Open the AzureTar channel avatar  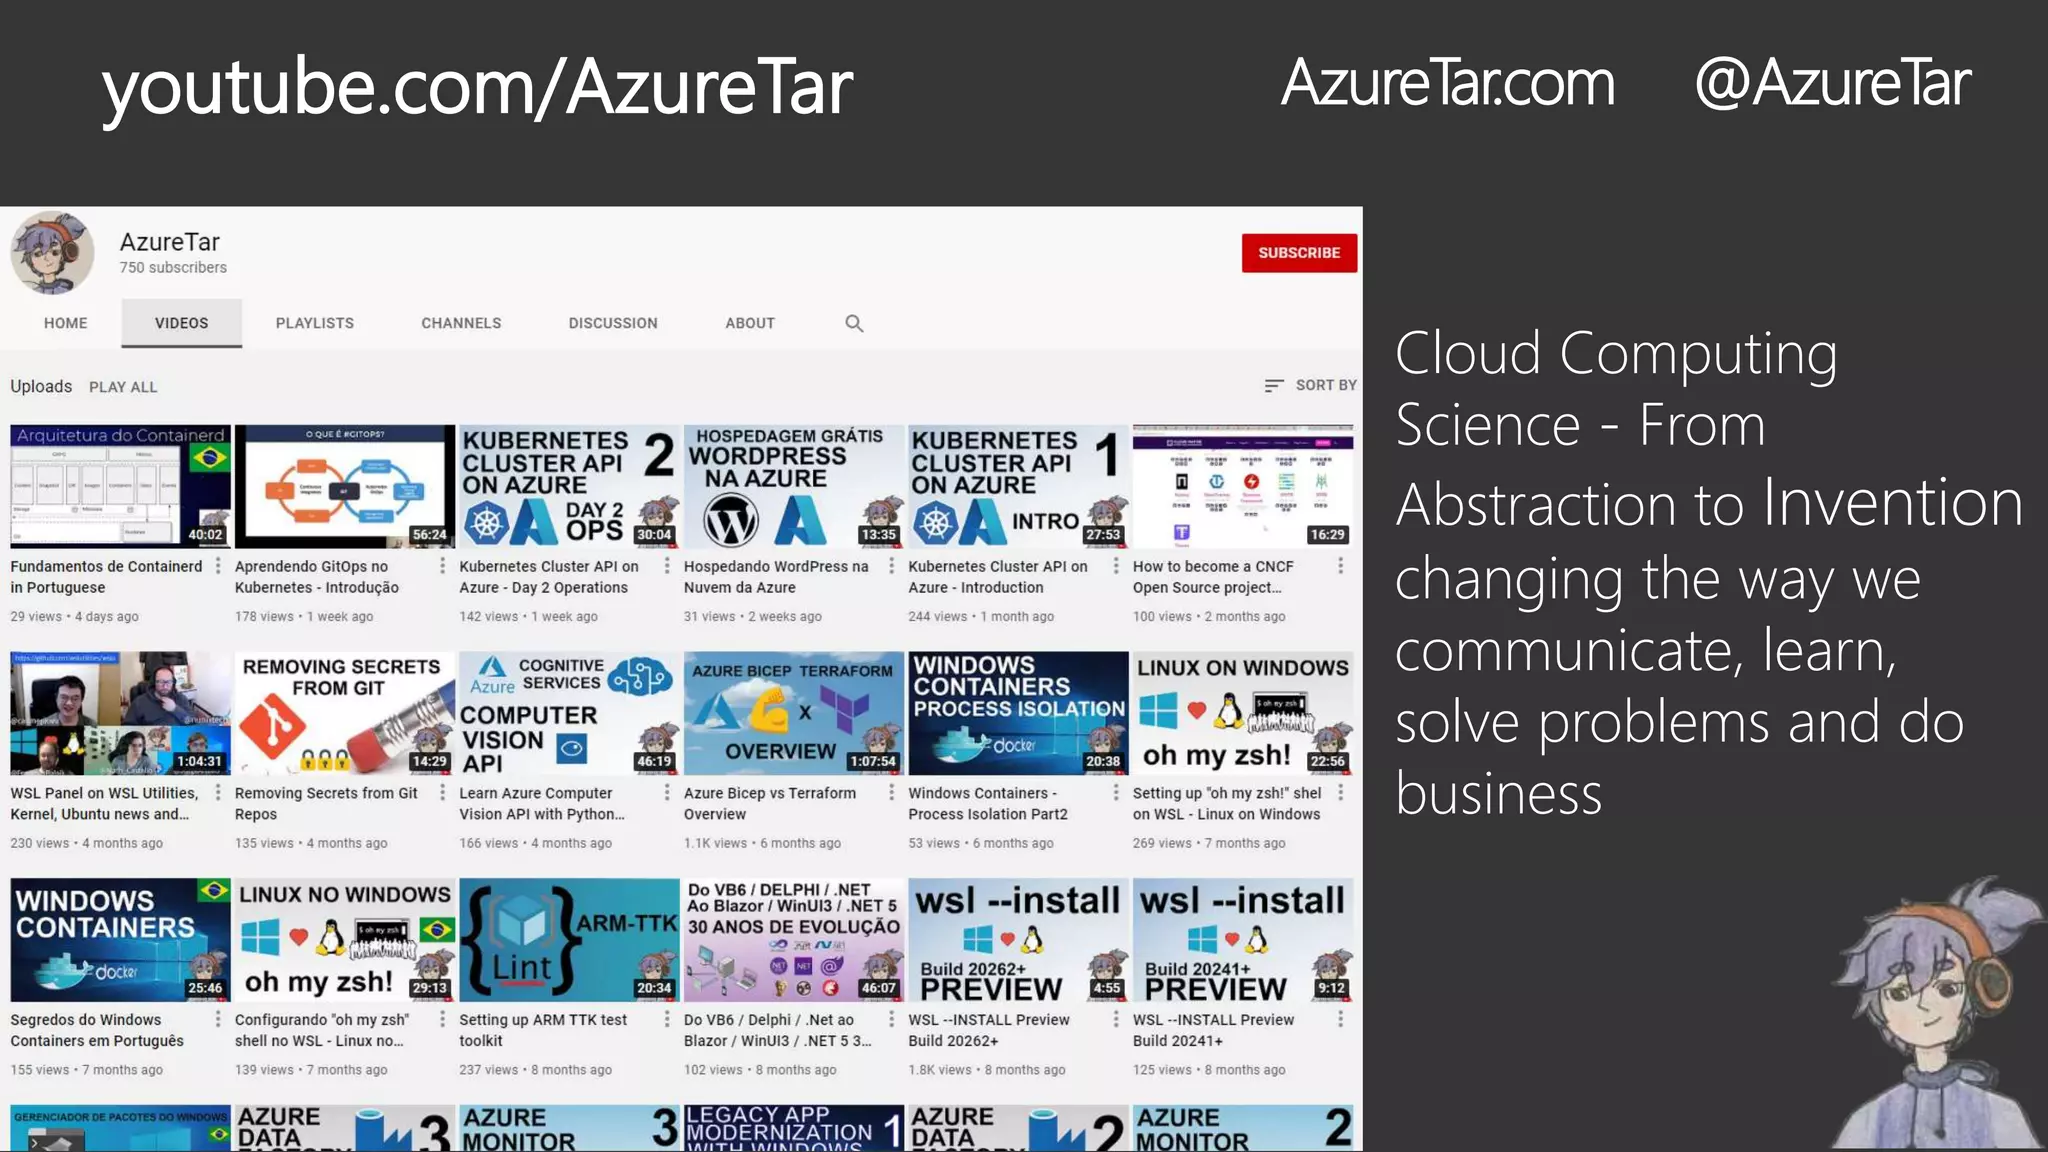(x=53, y=253)
